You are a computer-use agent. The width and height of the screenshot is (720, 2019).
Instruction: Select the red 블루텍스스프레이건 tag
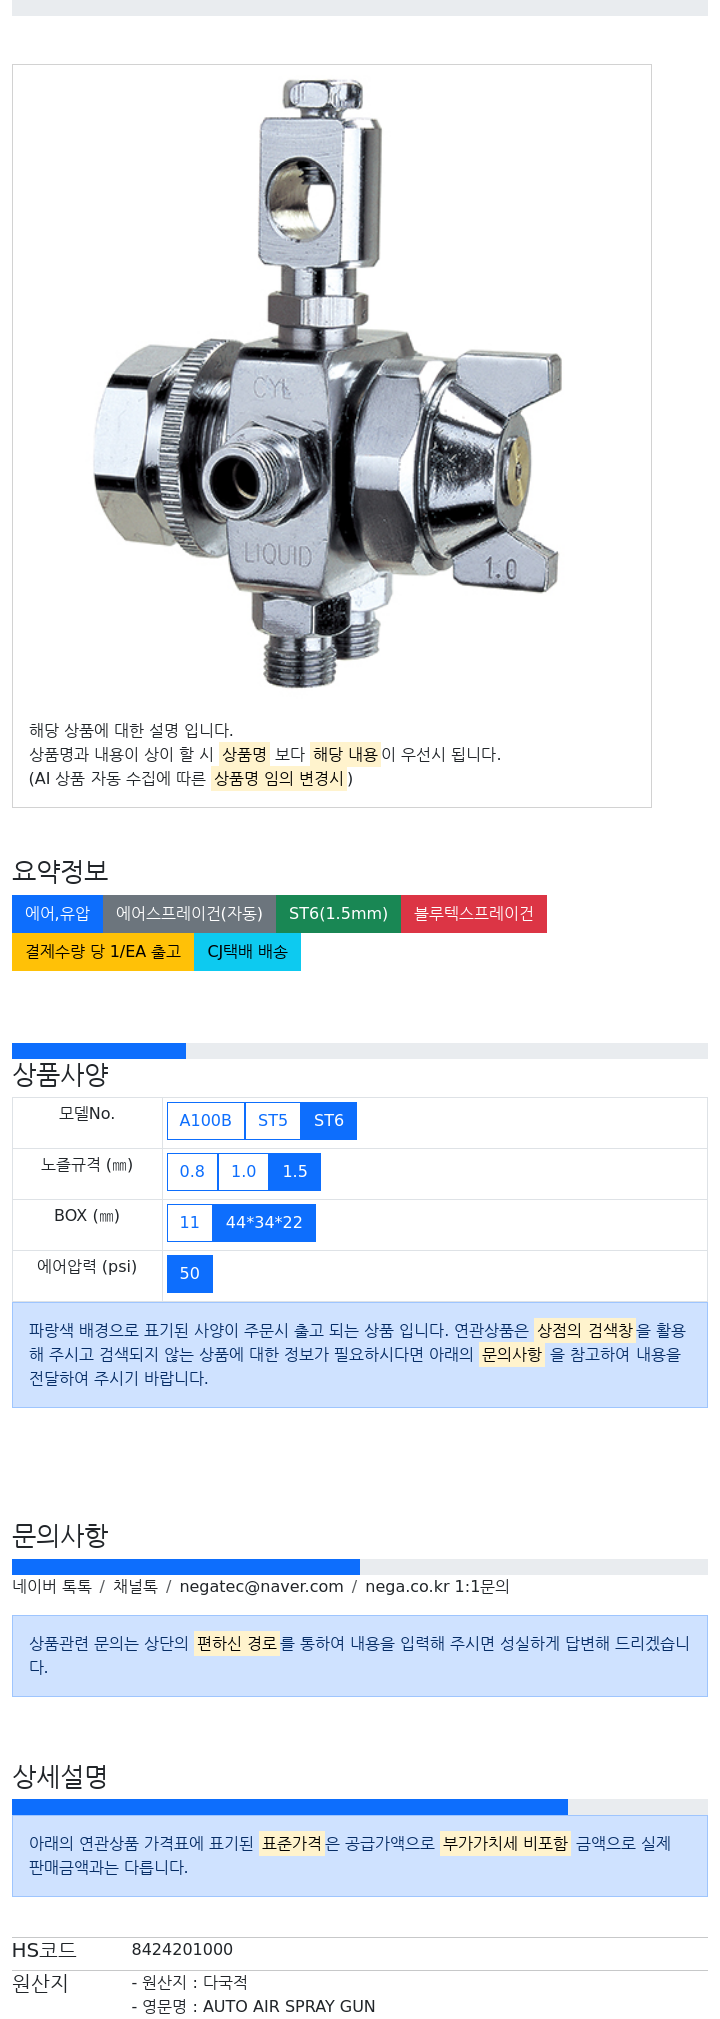[x=474, y=914]
